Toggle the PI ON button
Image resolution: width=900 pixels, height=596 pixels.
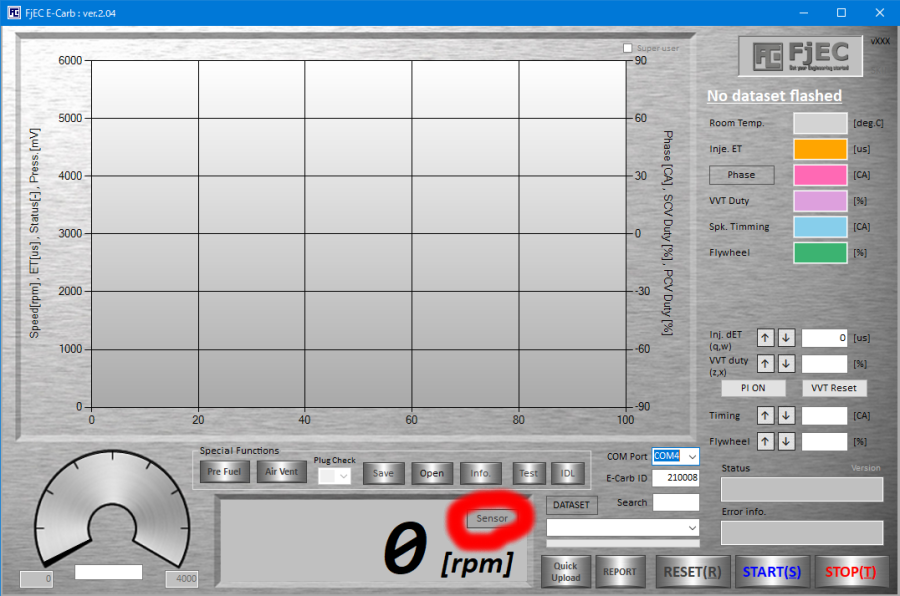coord(753,388)
